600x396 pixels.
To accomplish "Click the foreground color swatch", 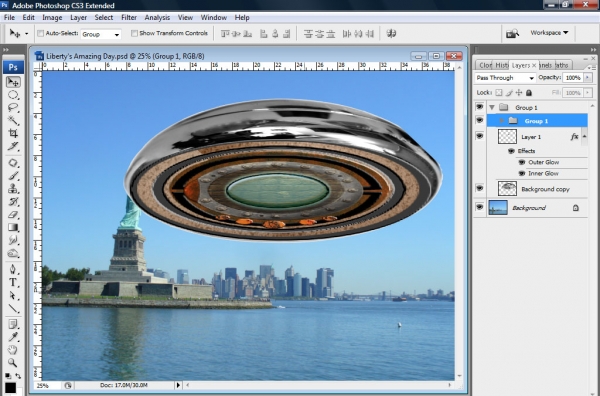I will pos(10,388).
